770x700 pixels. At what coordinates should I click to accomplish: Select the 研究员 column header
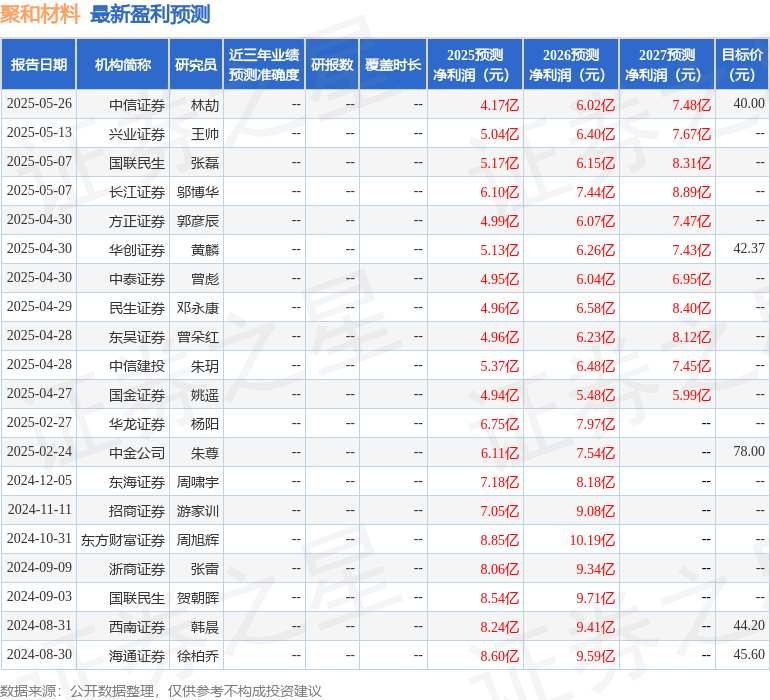click(x=196, y=64)
